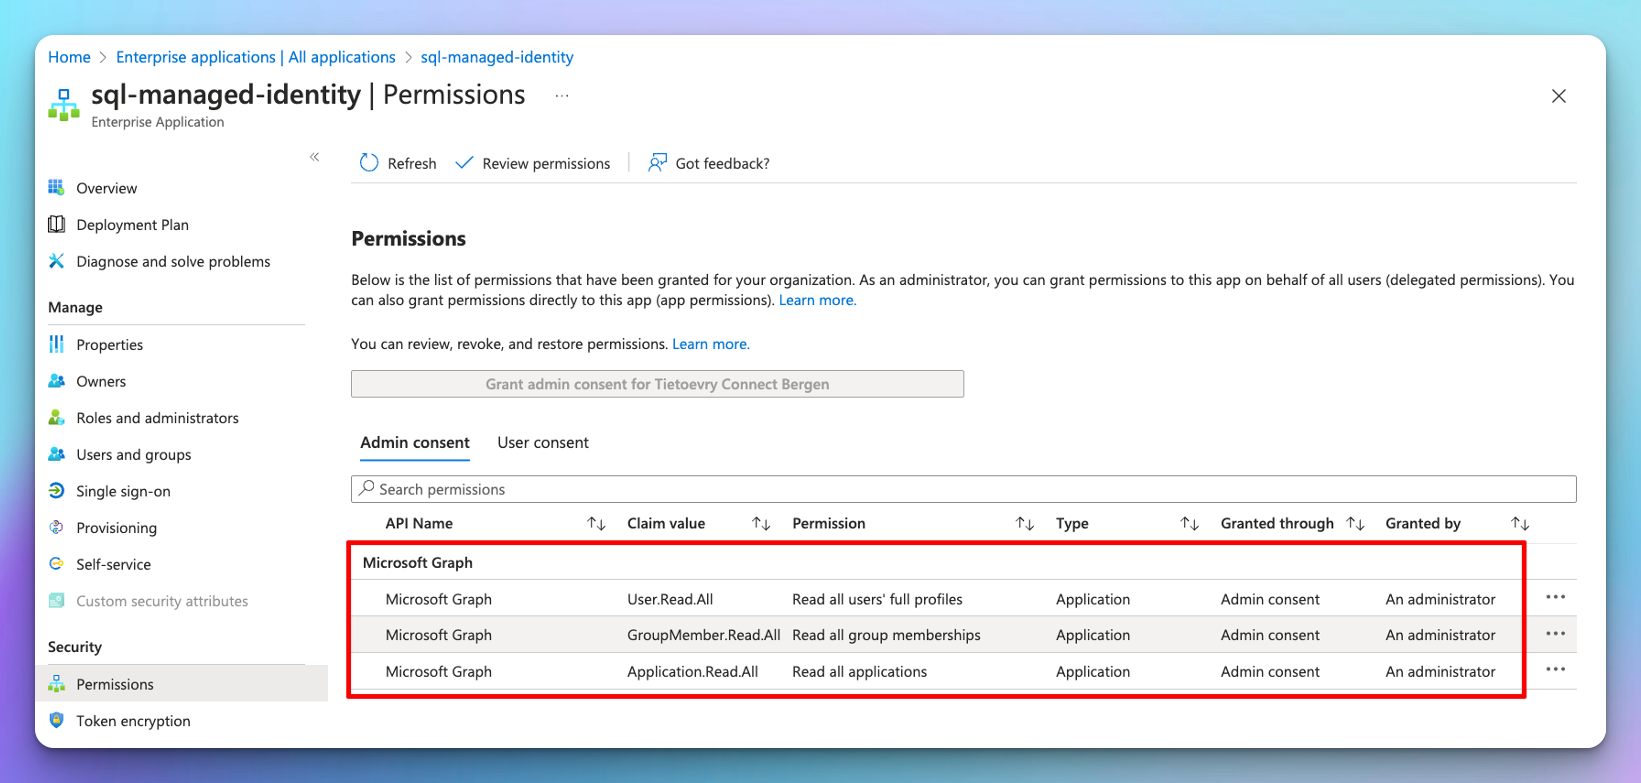Click Read all group memberships text

coord(886,635)
